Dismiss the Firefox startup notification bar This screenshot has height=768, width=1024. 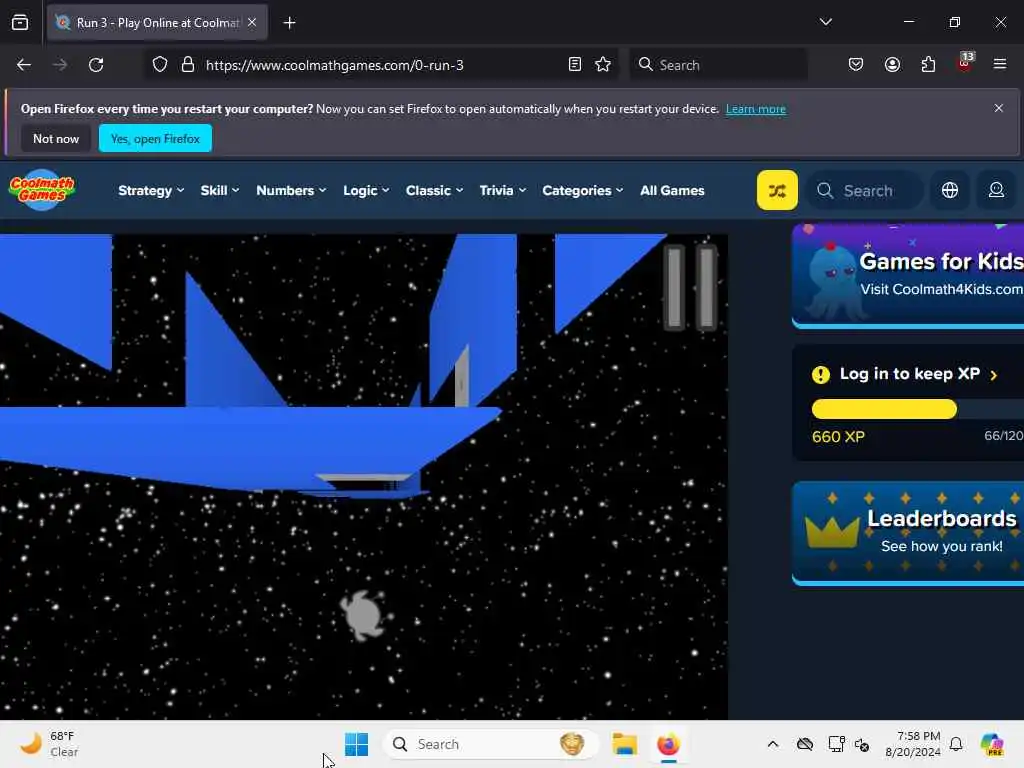pyautogui.click(x=999, y=108)
